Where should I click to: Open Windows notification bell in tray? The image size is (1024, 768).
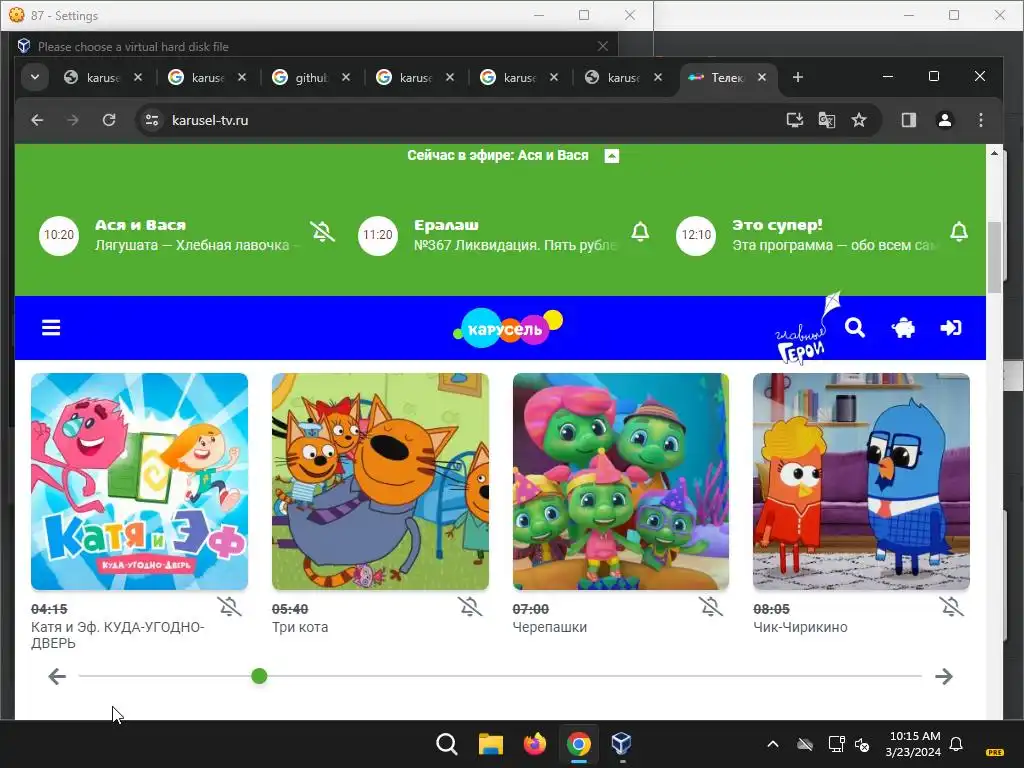(956, 744)
